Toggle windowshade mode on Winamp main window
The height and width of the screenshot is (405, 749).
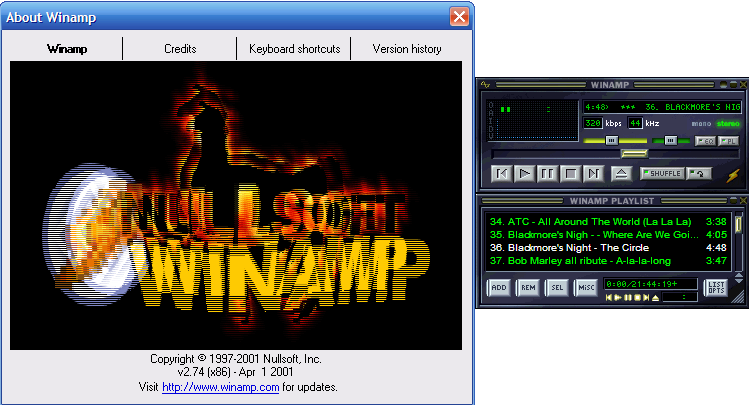[733, 85]
